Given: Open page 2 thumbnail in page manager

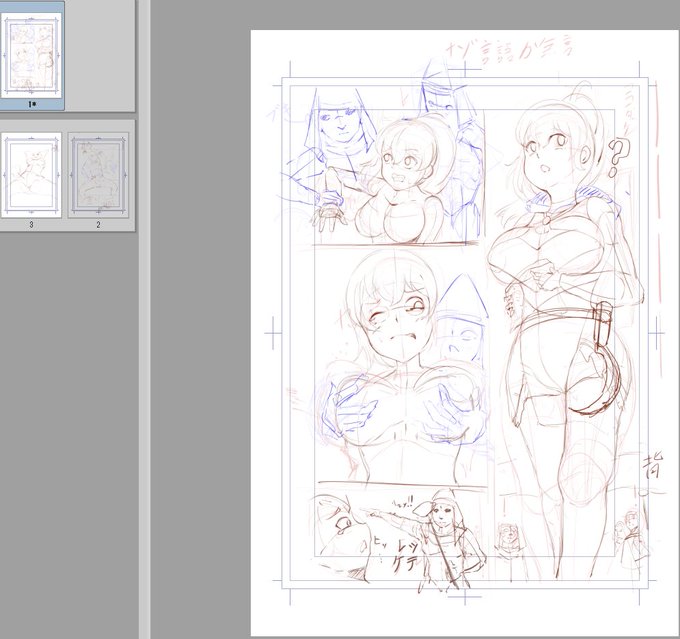Looking at the screenshot, I should pos(98,175).
